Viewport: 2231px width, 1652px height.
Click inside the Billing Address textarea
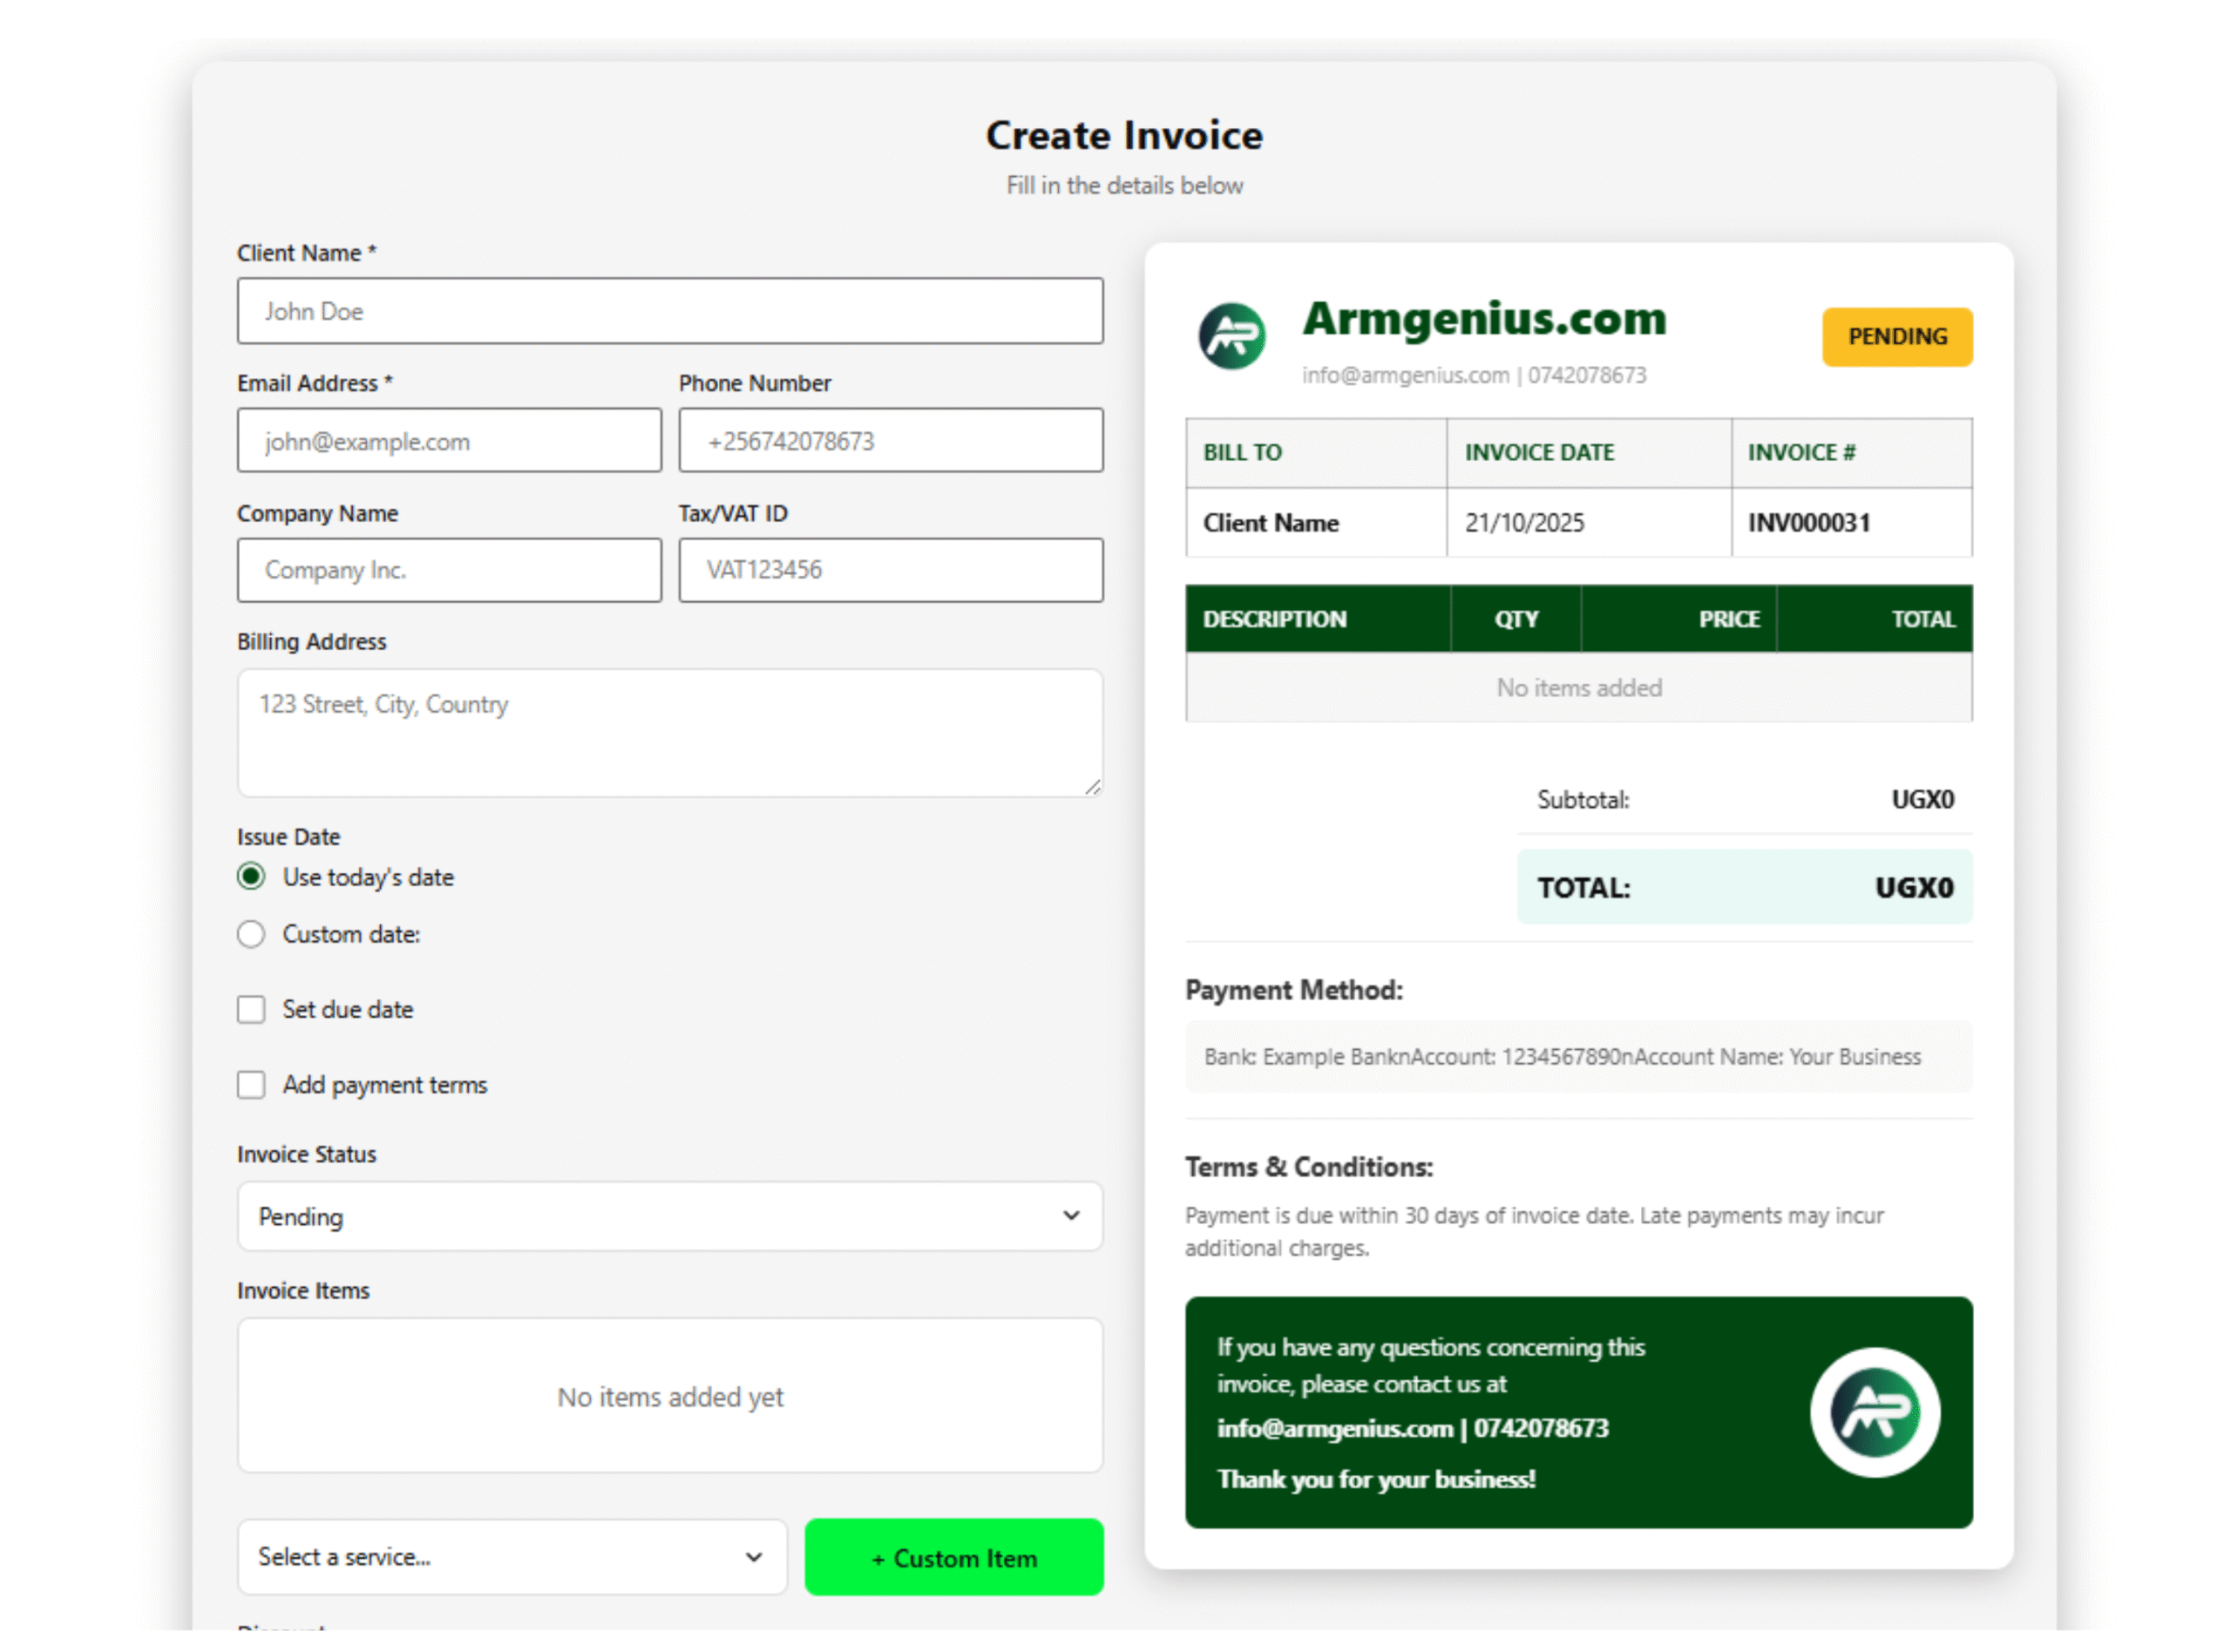click(669, 733)
